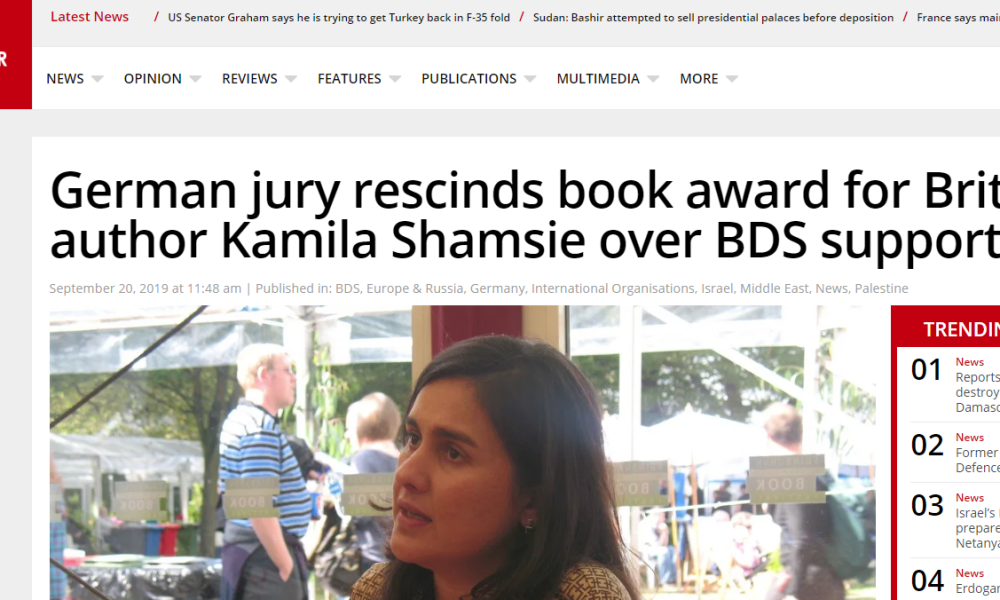The image size is (1000, 600).
Task: Open the Senator Graham F-35 headline
Action: click(339, 18)
